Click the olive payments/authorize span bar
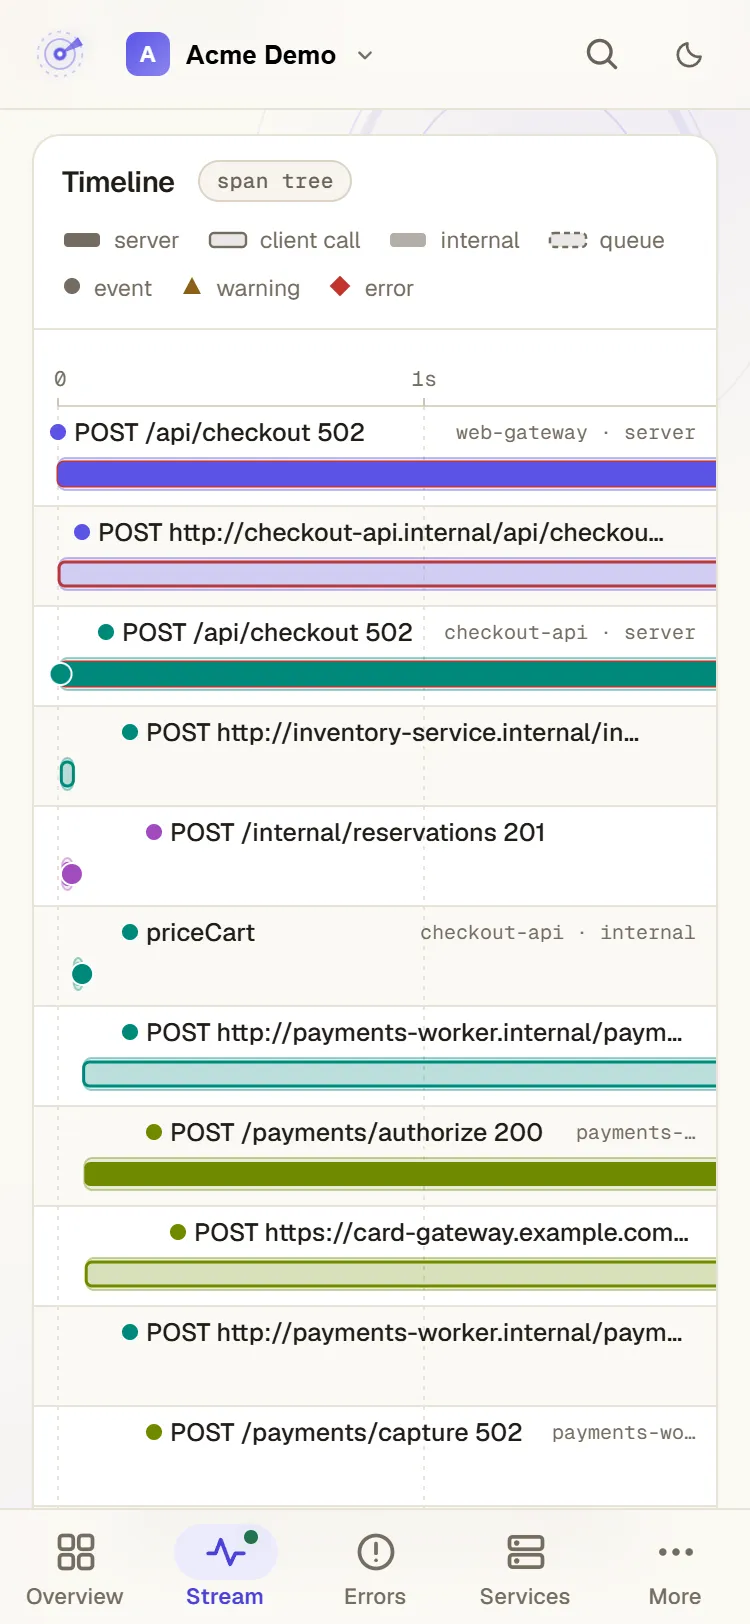The image size is (750, 1624). pos(400,1174)
